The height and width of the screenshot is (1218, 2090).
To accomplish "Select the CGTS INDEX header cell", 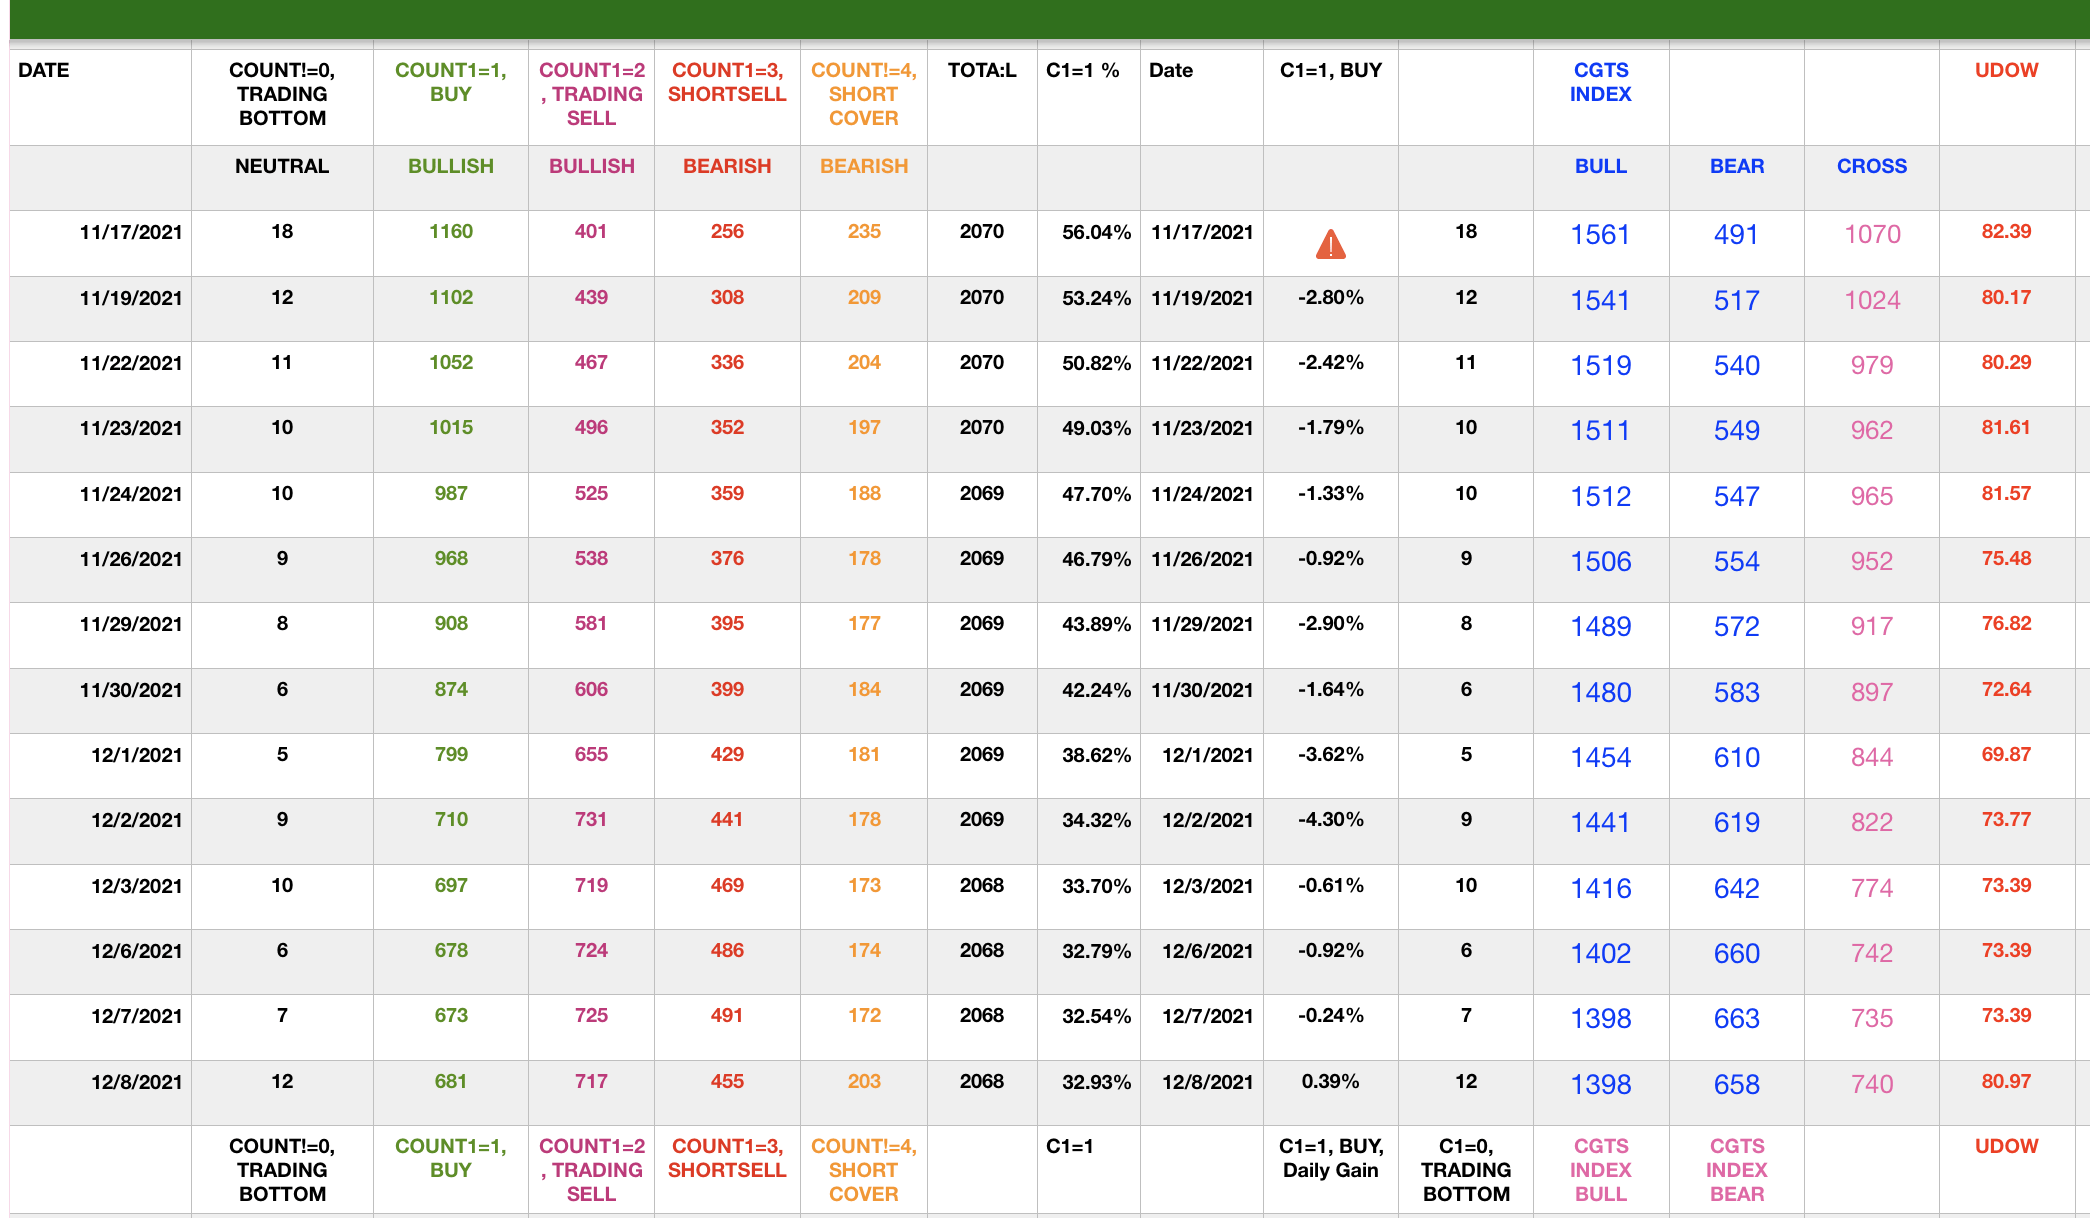I will pyautogui.click(x=1600, y=83).
